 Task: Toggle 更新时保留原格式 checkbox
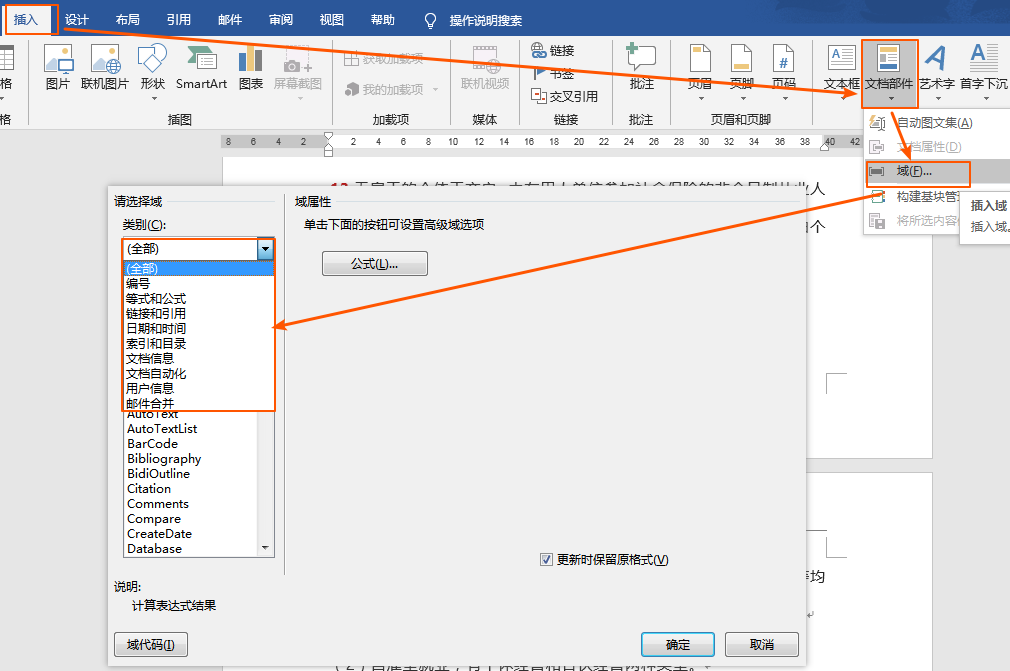coord(546,560)
